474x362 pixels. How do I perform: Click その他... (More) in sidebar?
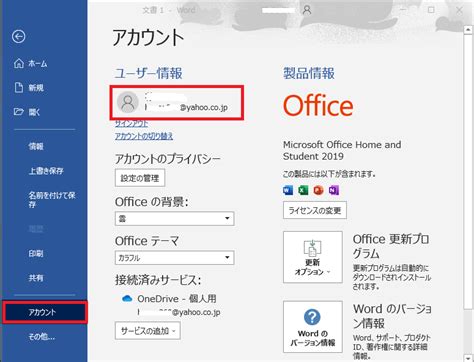pos(41,337)
